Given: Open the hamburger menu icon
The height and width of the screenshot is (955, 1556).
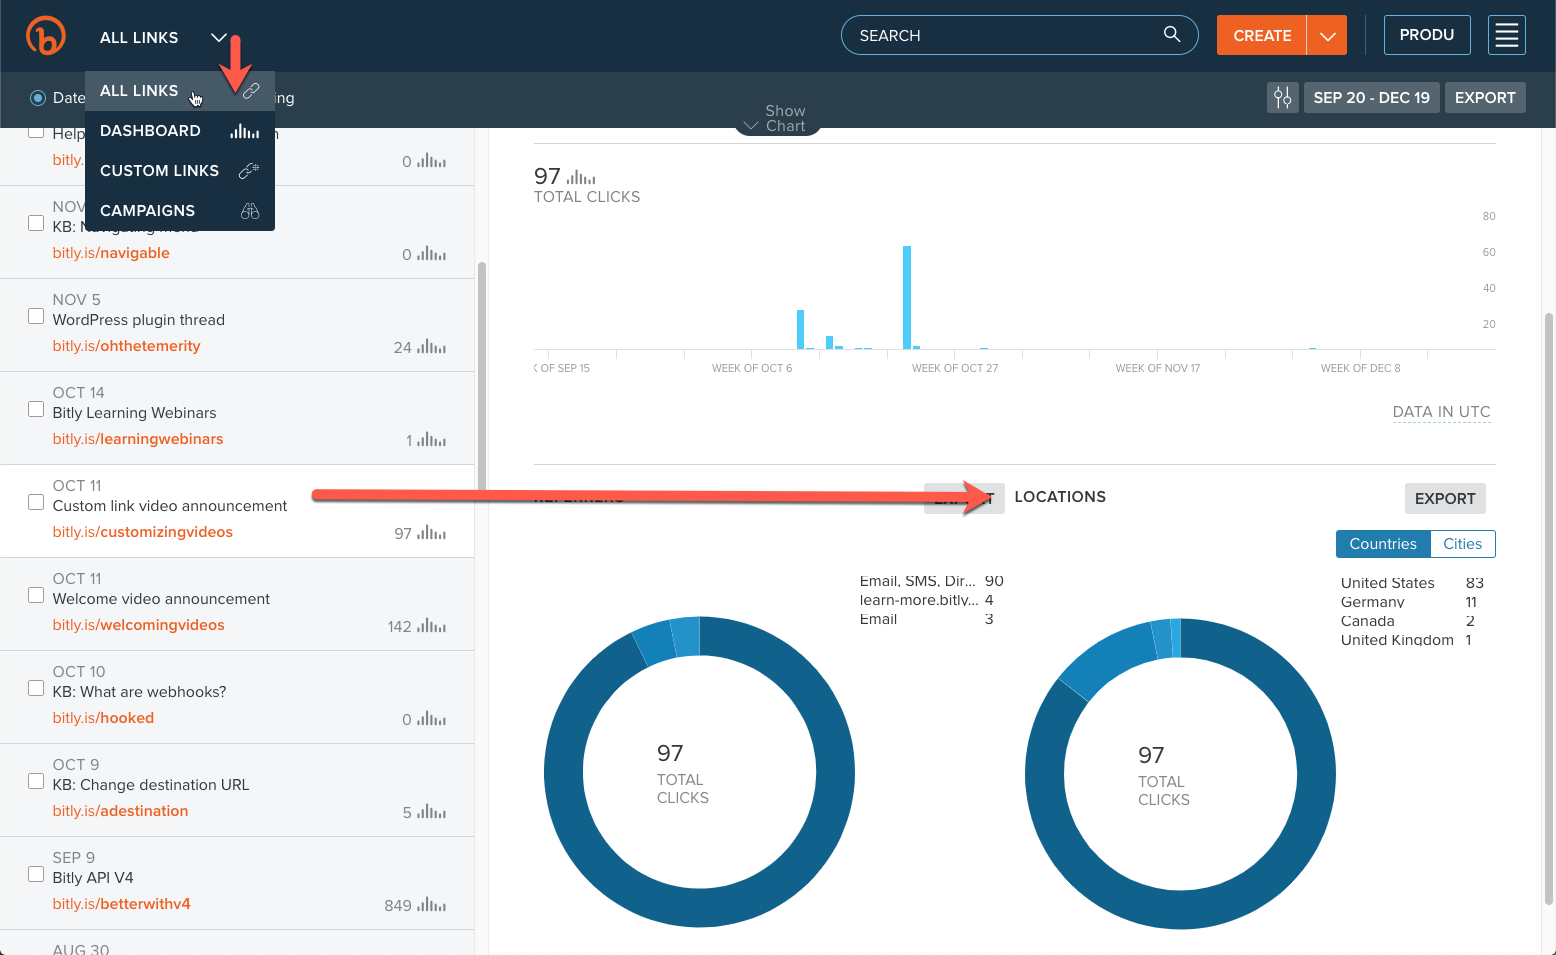Looking at the screenshot, I should click(1506, 35).
